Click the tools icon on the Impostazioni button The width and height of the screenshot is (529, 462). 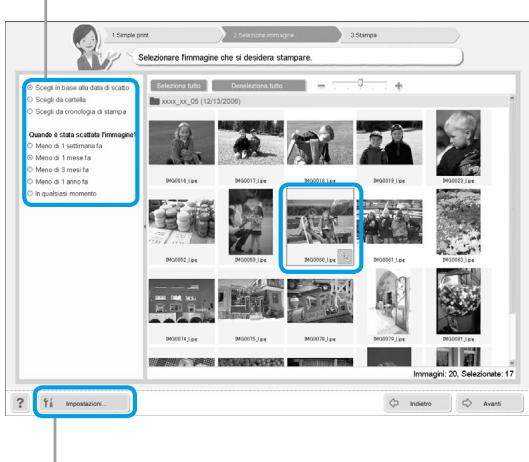[48, 403]
